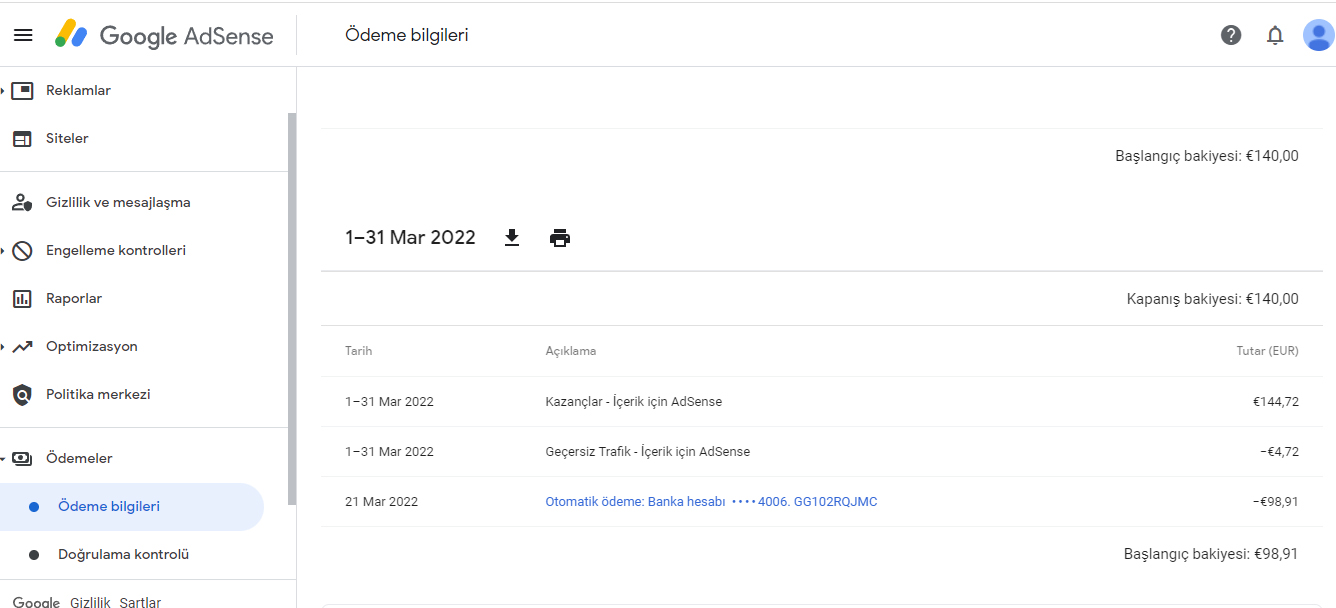Download the March 2022 statement
The height and width of the screenshot is (608, 1336).
(x=512, y=238)
